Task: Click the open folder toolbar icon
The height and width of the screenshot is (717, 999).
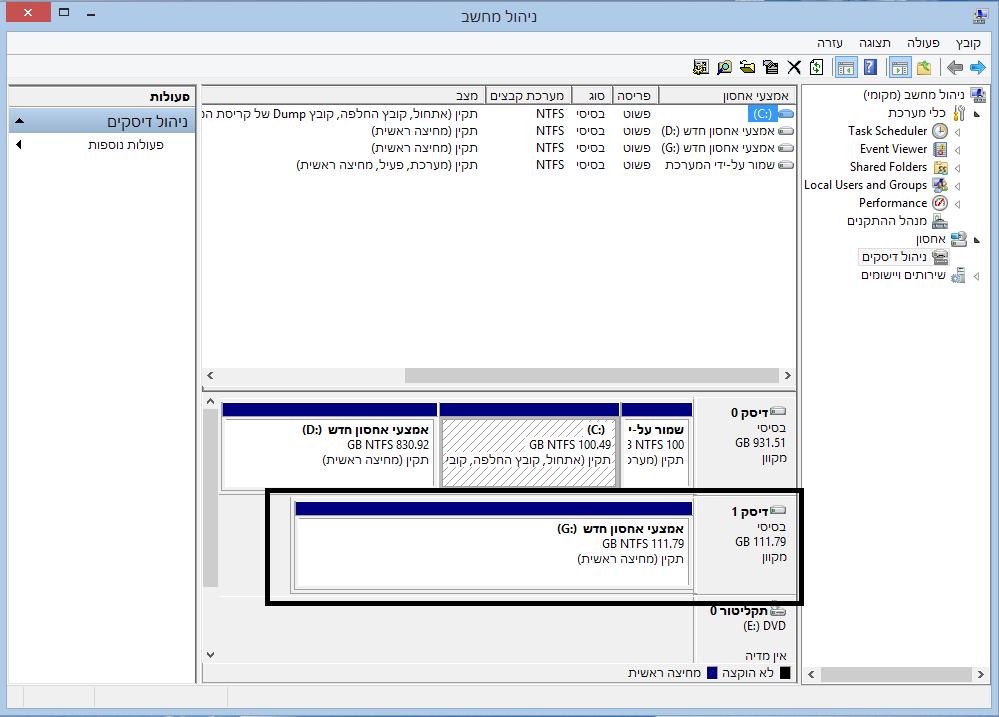Action: point(747,68)
